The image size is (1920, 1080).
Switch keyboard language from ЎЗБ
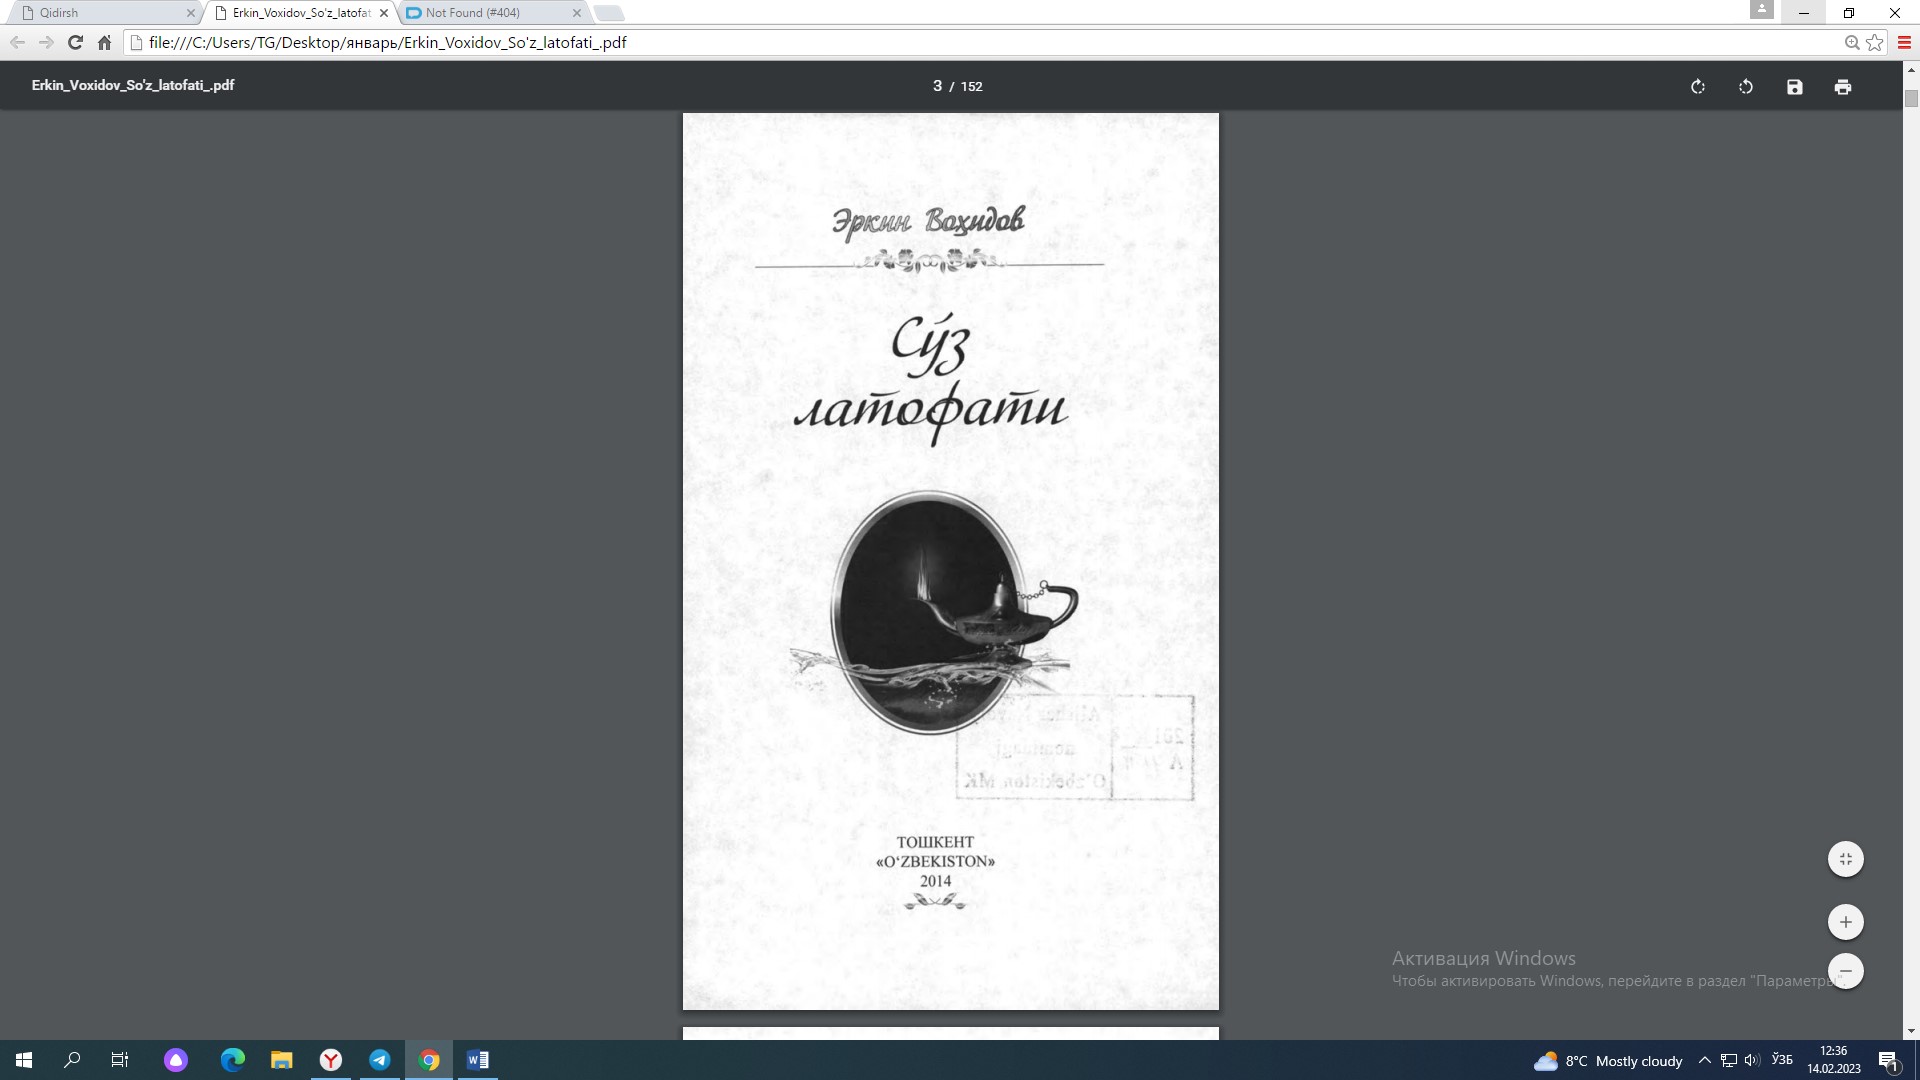coord(1782,1060)
